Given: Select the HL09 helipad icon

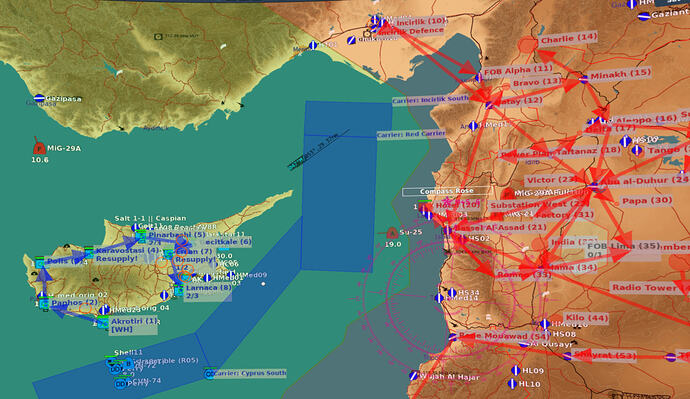Looking at the screenshot, I should tap(516, 370).
